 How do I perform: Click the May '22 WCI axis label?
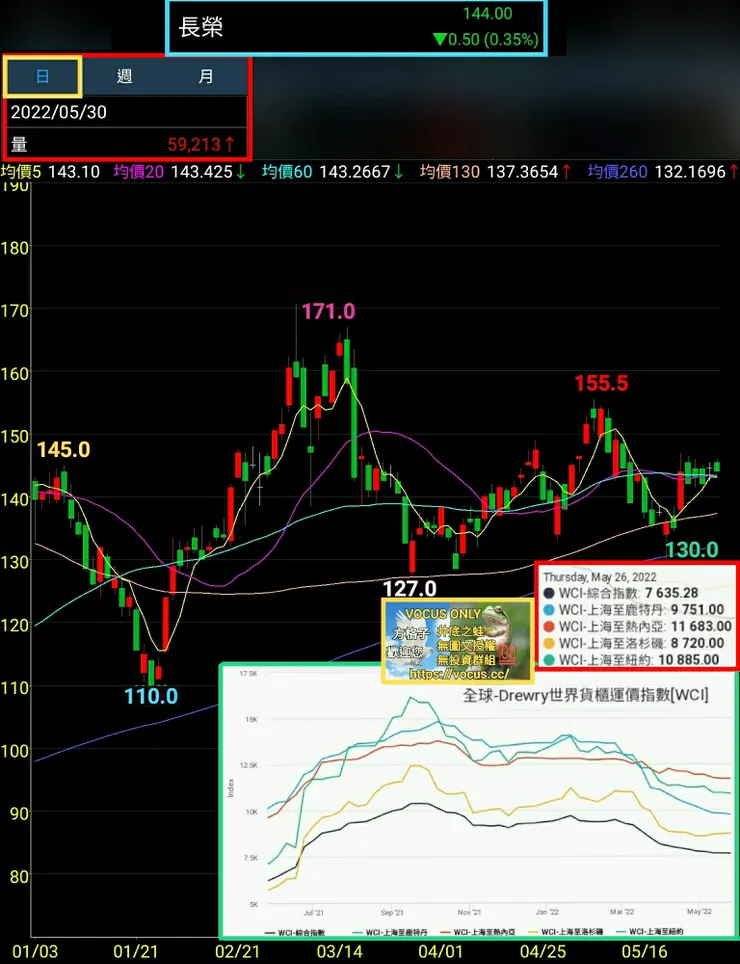(x=699, y=911)
